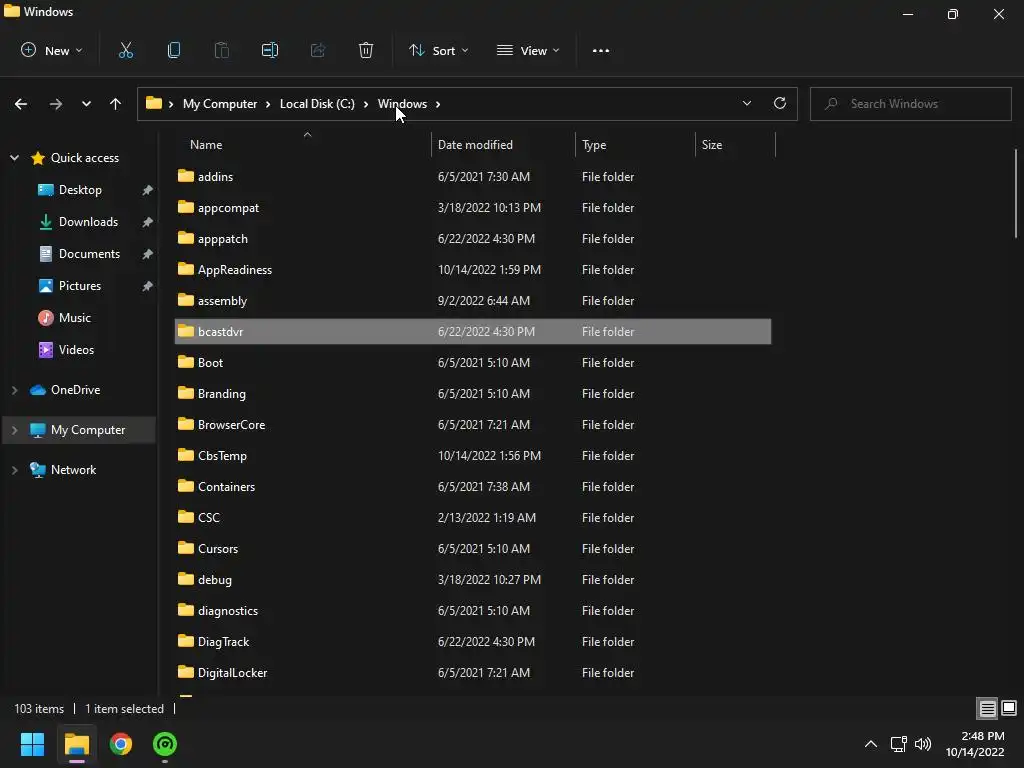Screen dimensions: 1024x768
Task: Click the Share icon in toolbar
Action: click(x=318, y=50)
